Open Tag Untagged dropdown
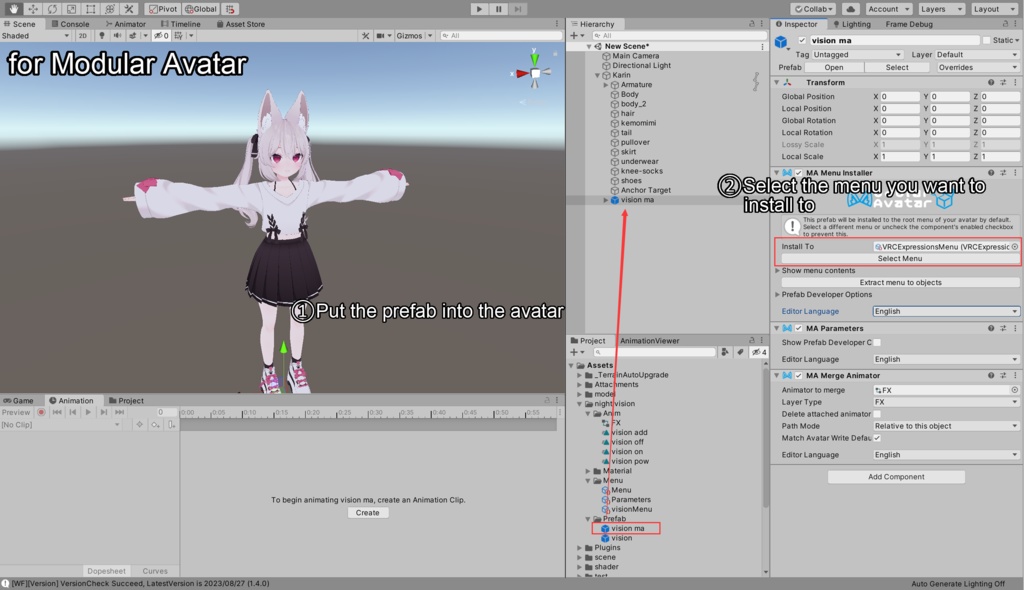The width and height of the screenshot is (1024, 590). [x=857, y=54]
